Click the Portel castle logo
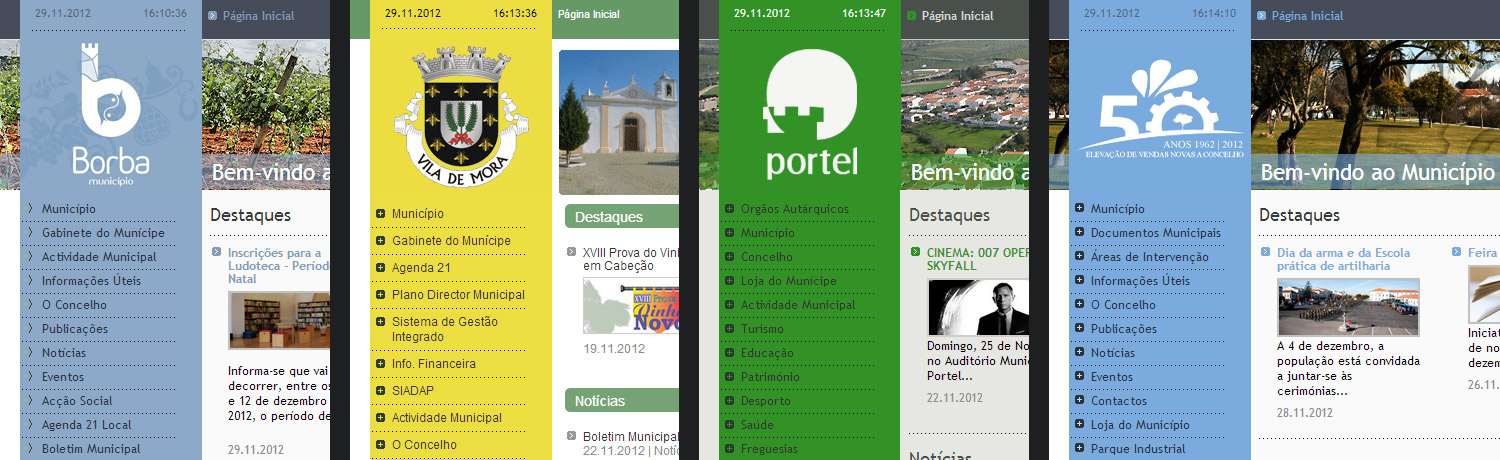 pos(811,114)
